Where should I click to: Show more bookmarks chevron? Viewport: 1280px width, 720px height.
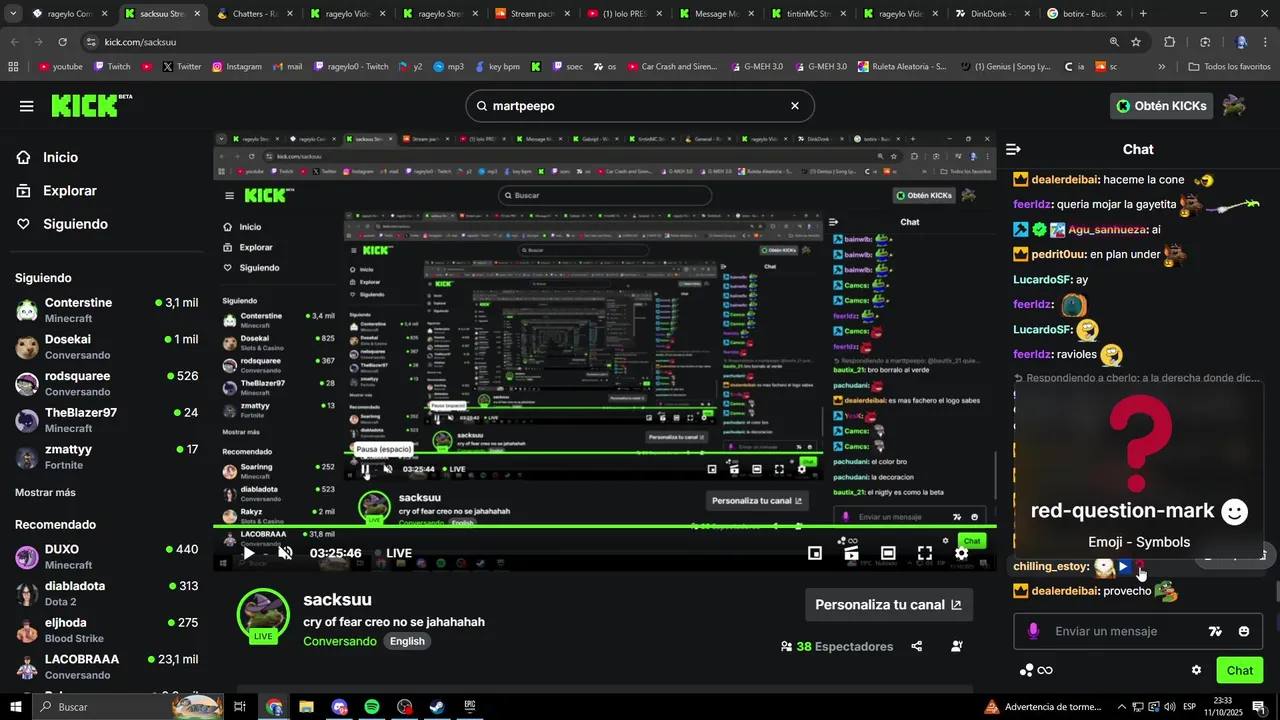1161,67
